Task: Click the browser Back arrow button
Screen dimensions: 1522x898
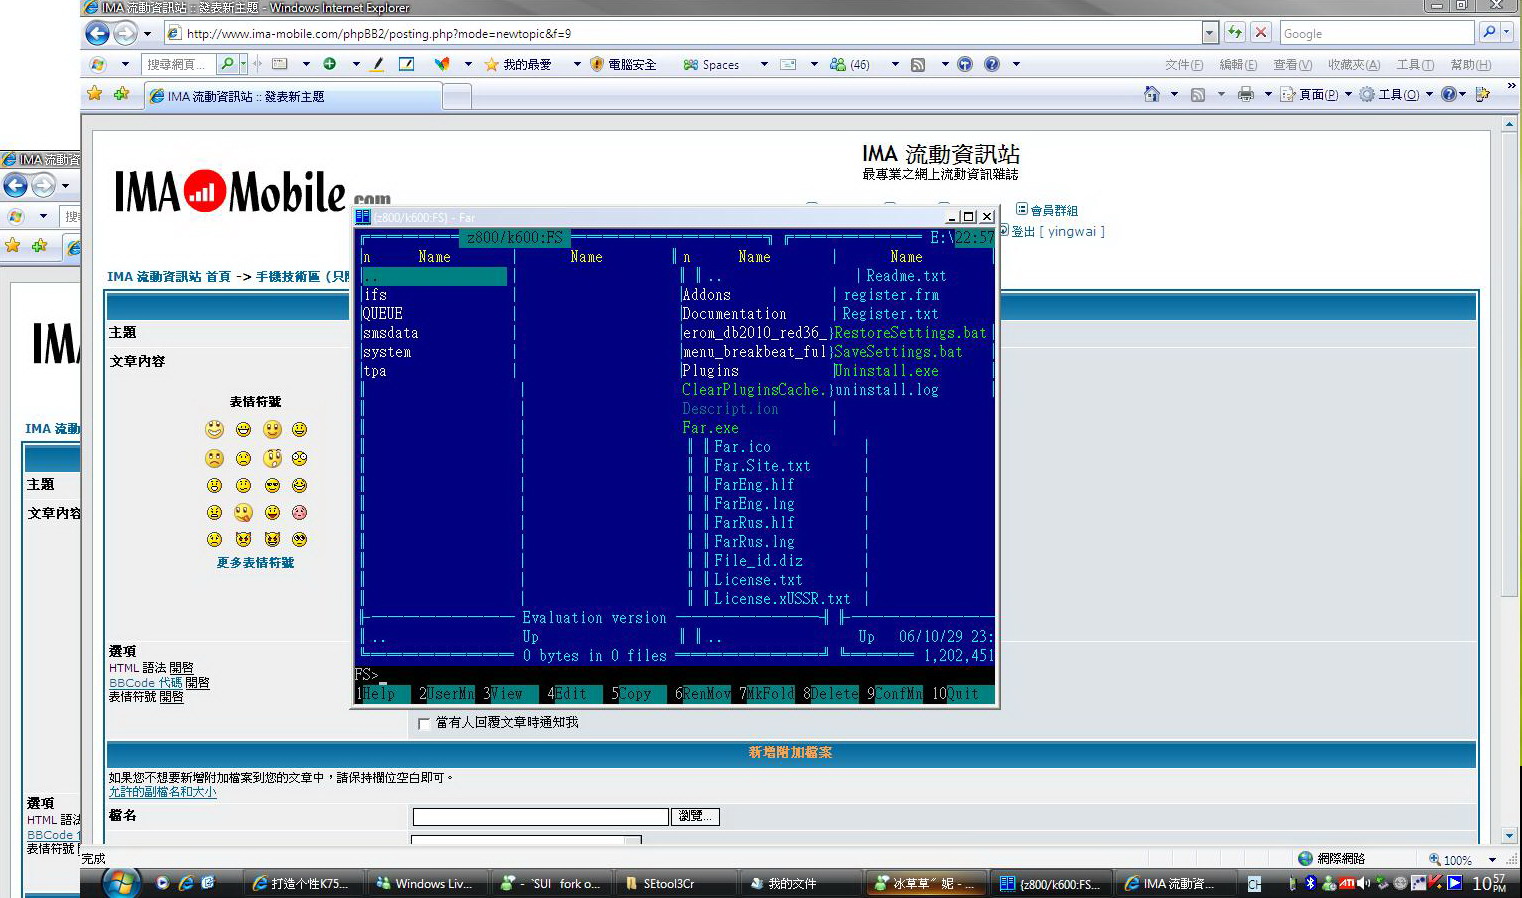Action: tap(97, 33)
